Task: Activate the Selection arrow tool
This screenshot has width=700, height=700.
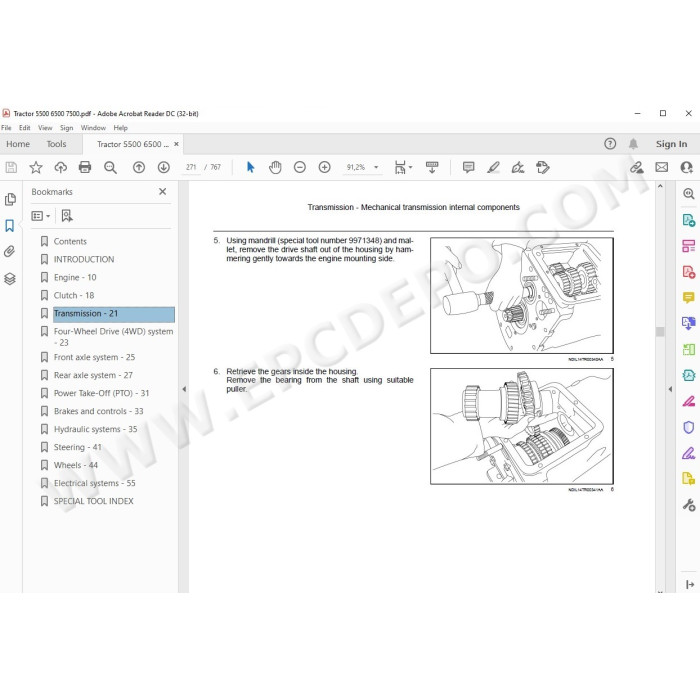Action: pos(250,167)
